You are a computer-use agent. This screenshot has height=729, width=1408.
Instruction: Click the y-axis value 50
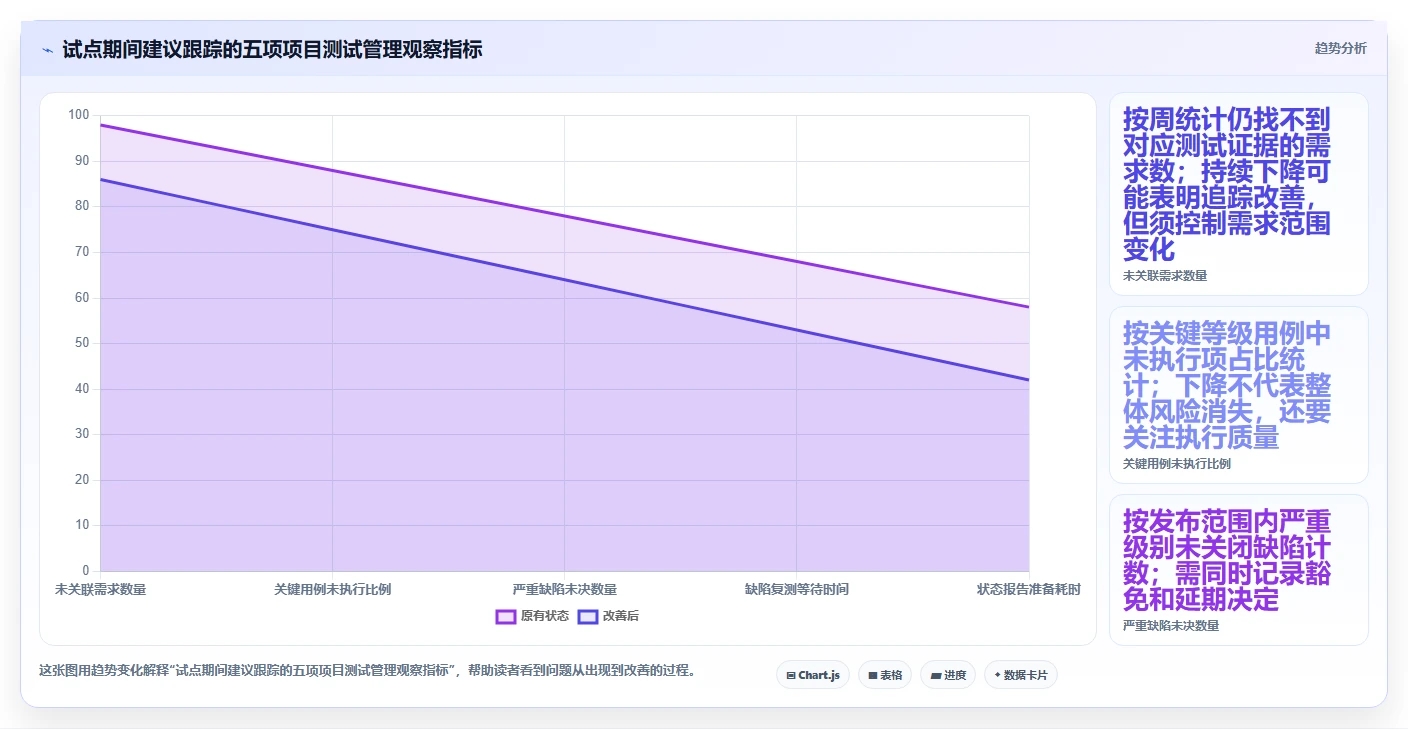click(x=82, y=343)
